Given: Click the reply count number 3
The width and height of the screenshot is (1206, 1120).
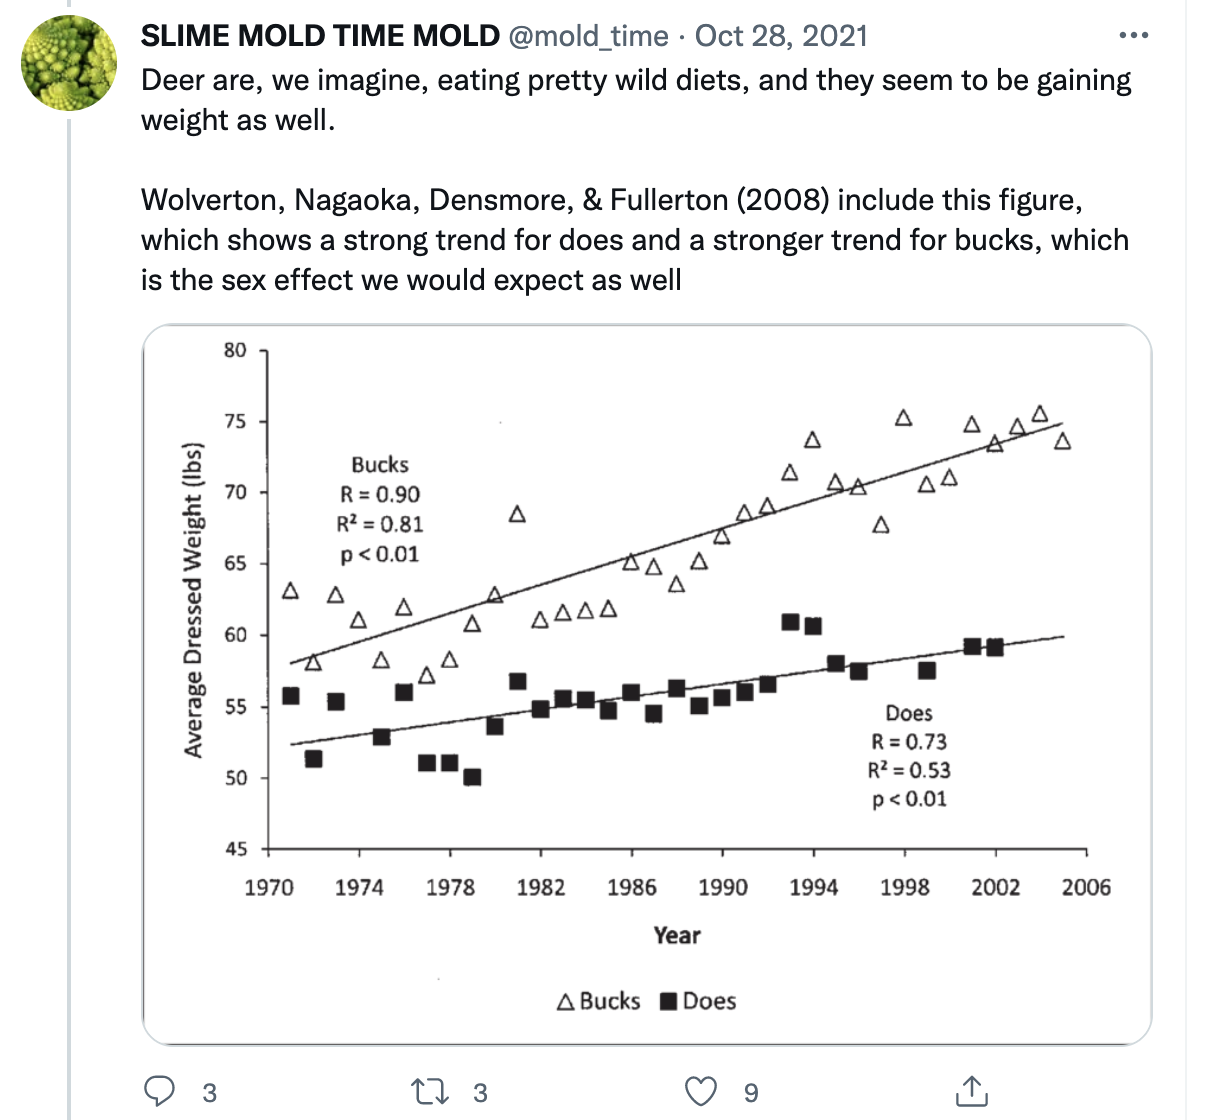Looking at the screenshot, I should (209, 1093).
